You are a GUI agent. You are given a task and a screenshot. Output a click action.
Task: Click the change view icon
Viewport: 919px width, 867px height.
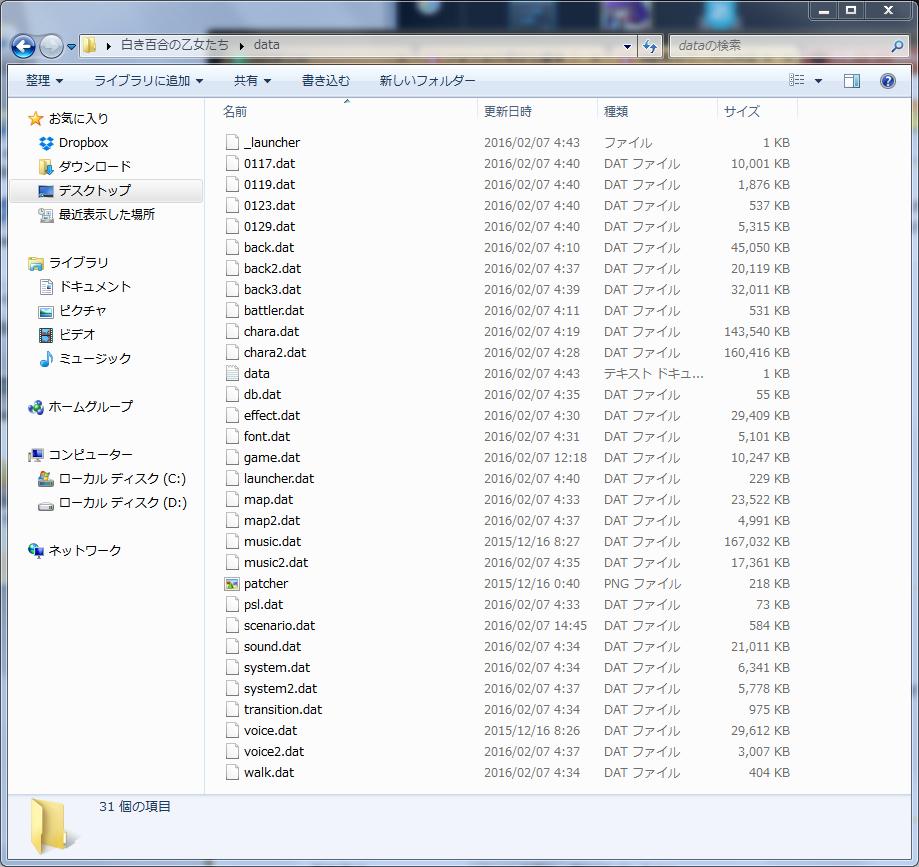click(797, 80)
